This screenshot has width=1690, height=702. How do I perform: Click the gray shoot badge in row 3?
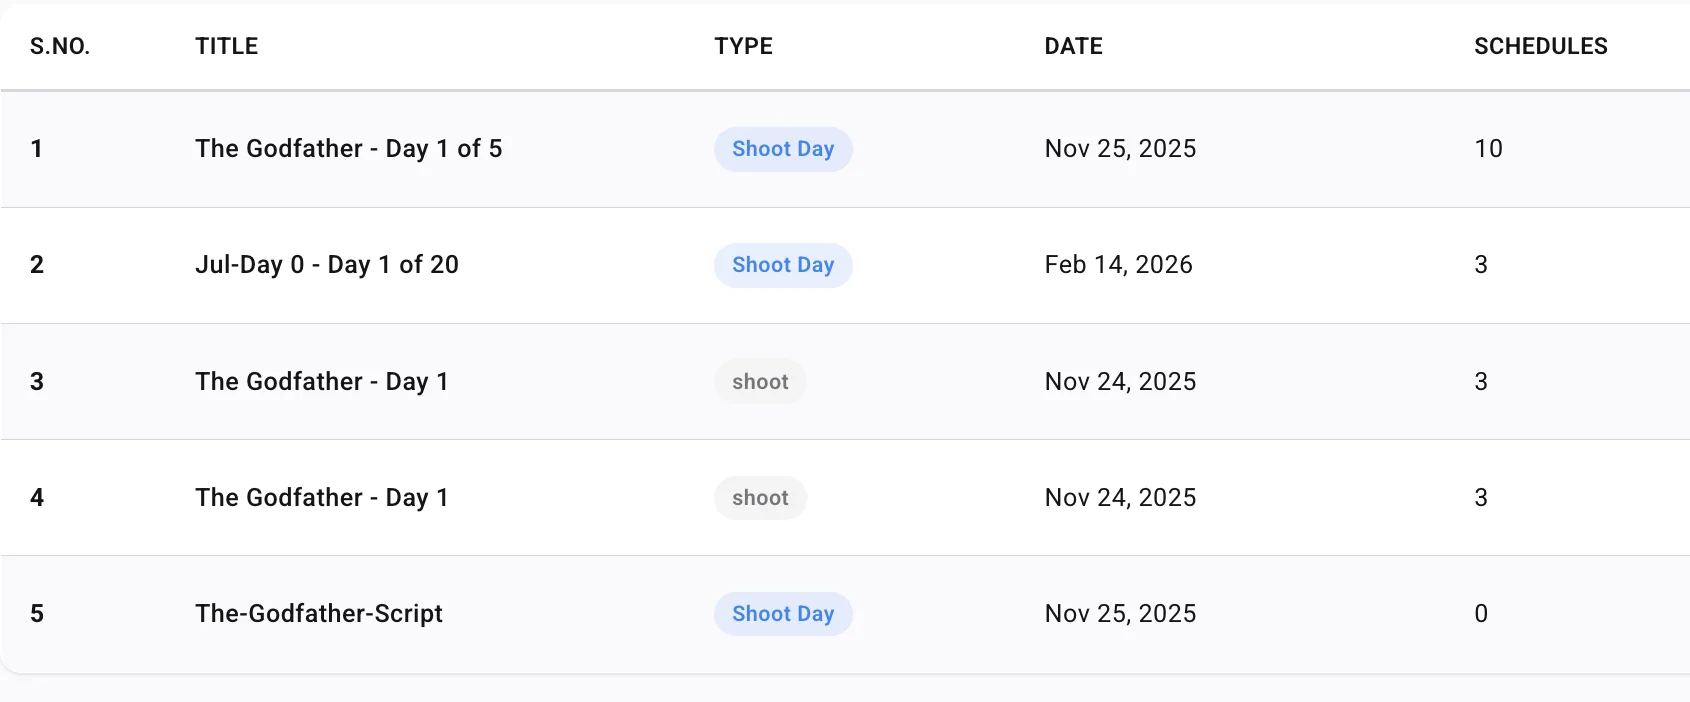[x=760, y=382]
